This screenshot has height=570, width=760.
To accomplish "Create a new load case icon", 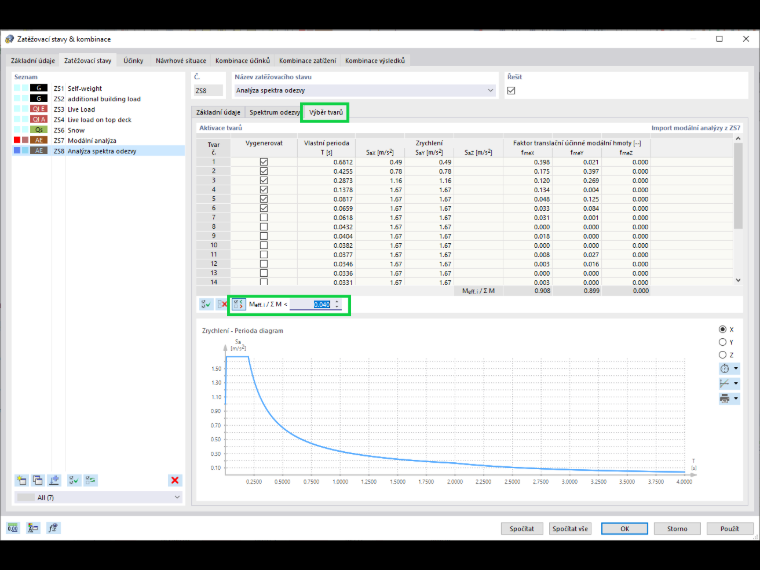I will [21, 480].
